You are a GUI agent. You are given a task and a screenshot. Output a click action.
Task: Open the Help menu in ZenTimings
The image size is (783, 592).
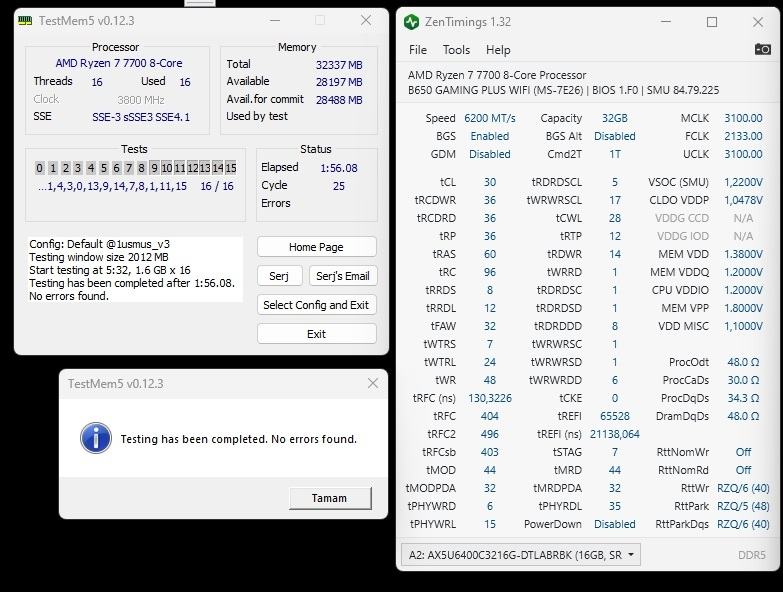tap(498, 50)
